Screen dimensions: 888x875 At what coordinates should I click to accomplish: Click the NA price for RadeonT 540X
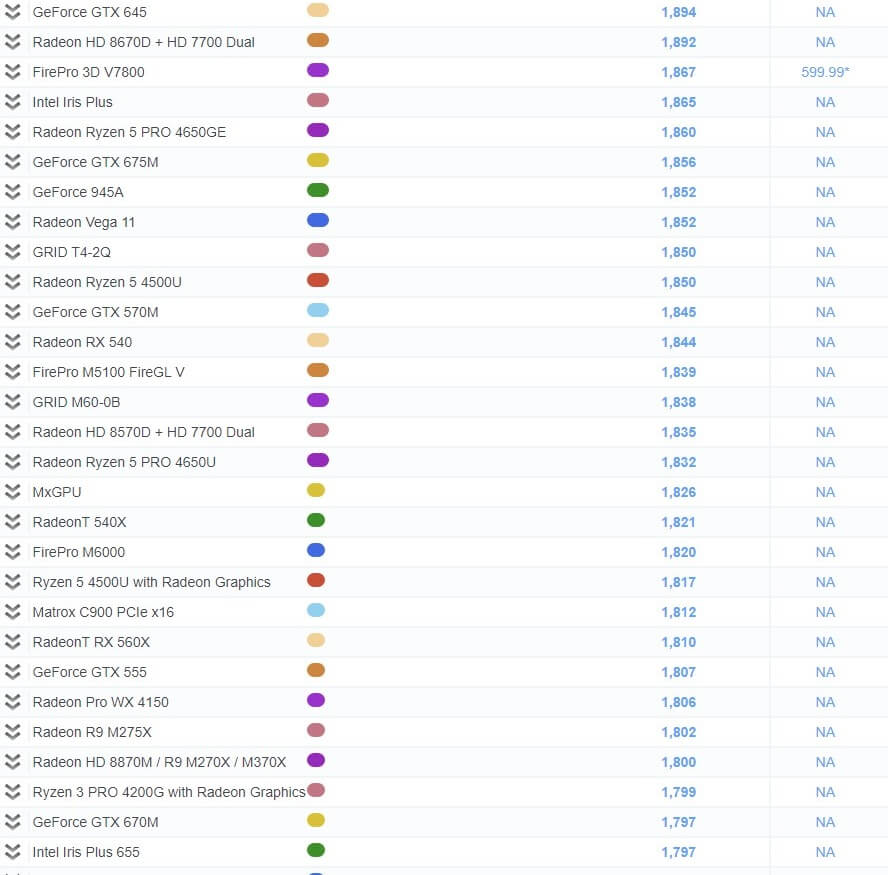(x=825, y=523)
